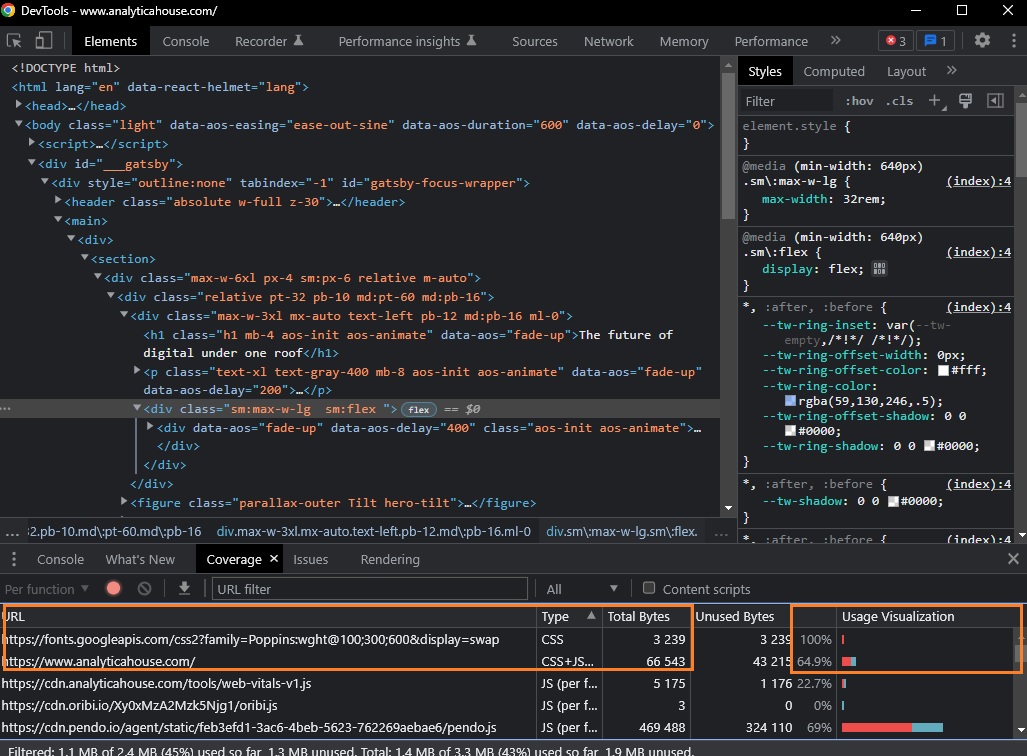Open the Sources tab
This screenshot has width=1027, height=756.
tap(534, 41)
